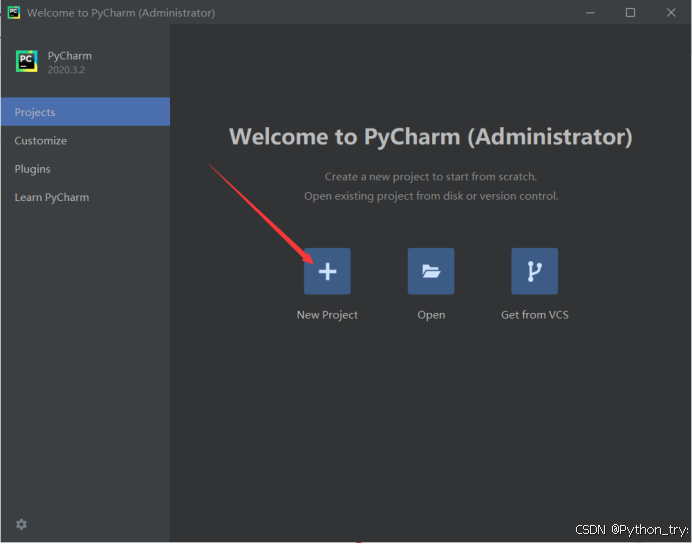The width and height of the screenshot is (692, 544).
Task: Click the Get from VCS label
Action: click(x=535, y=315)
